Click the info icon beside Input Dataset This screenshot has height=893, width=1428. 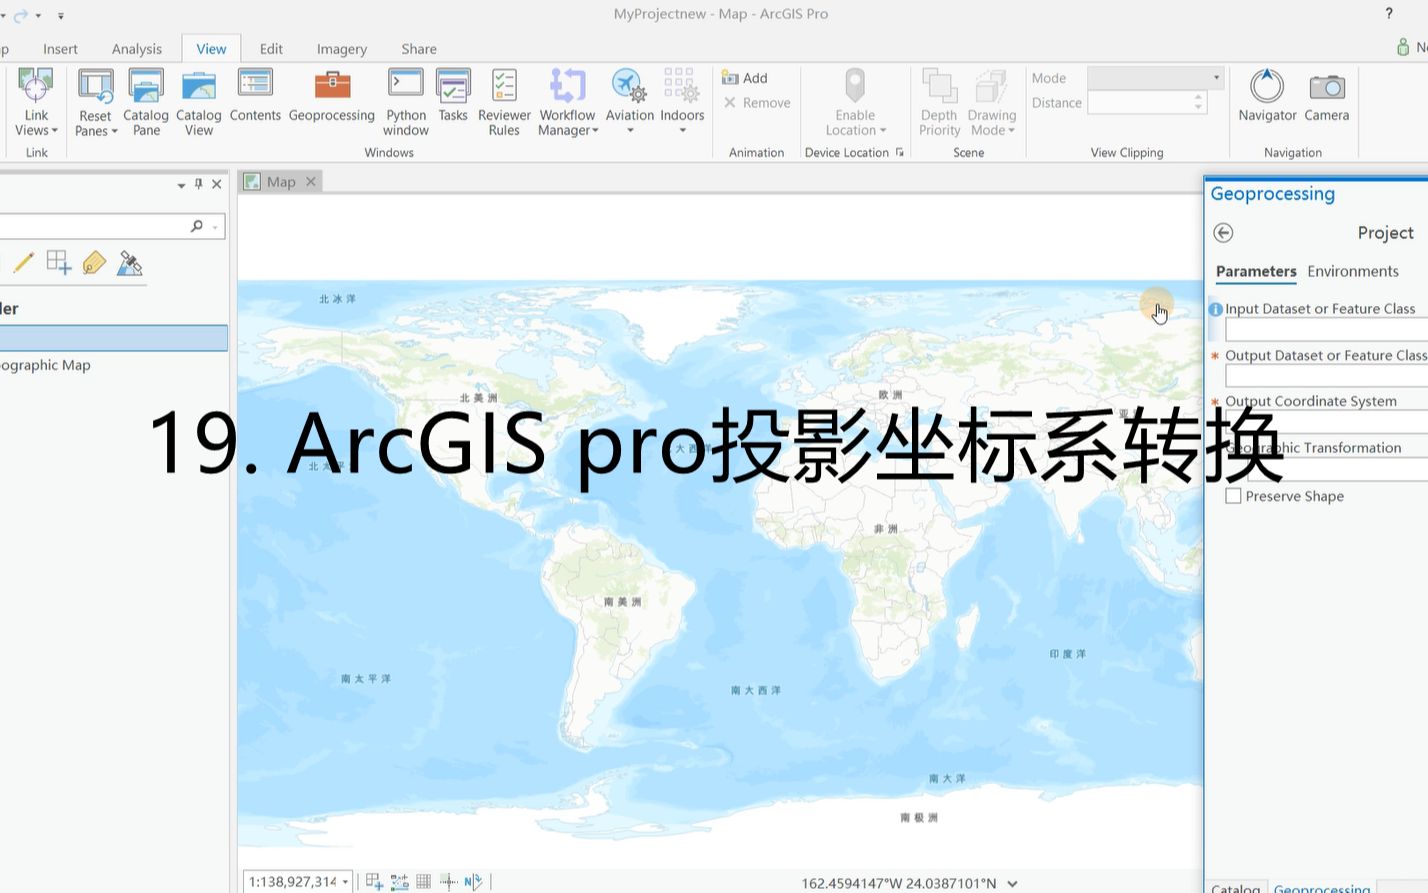(x=1216, y=309)
